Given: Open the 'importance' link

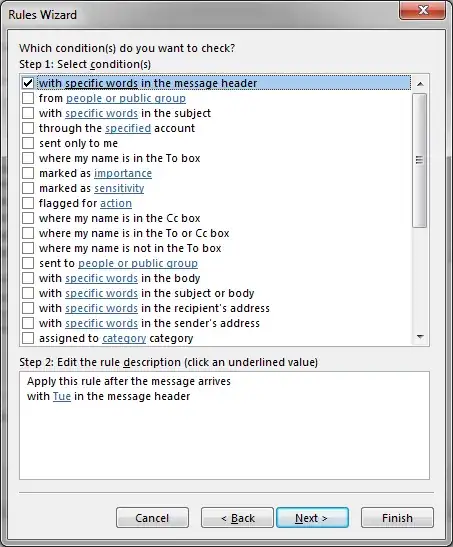Looking at the screenshot, I should click(x=123, y=173).
